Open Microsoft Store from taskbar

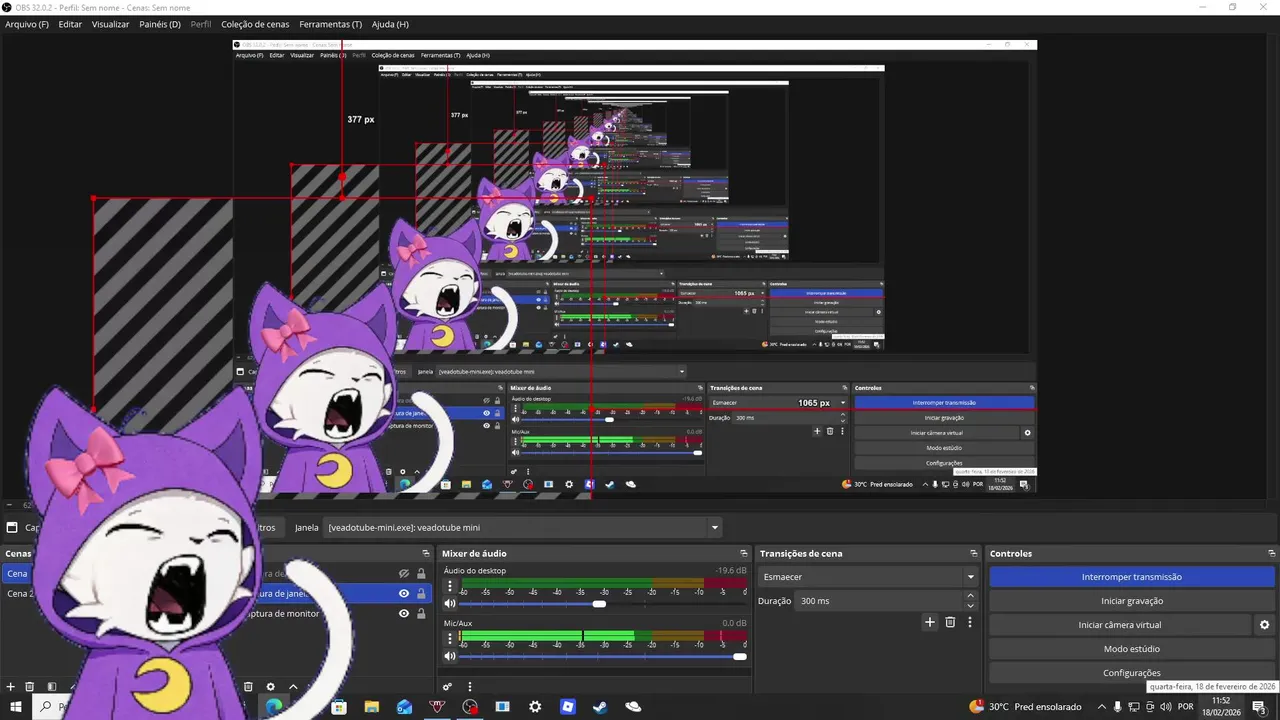coord(339,707)
